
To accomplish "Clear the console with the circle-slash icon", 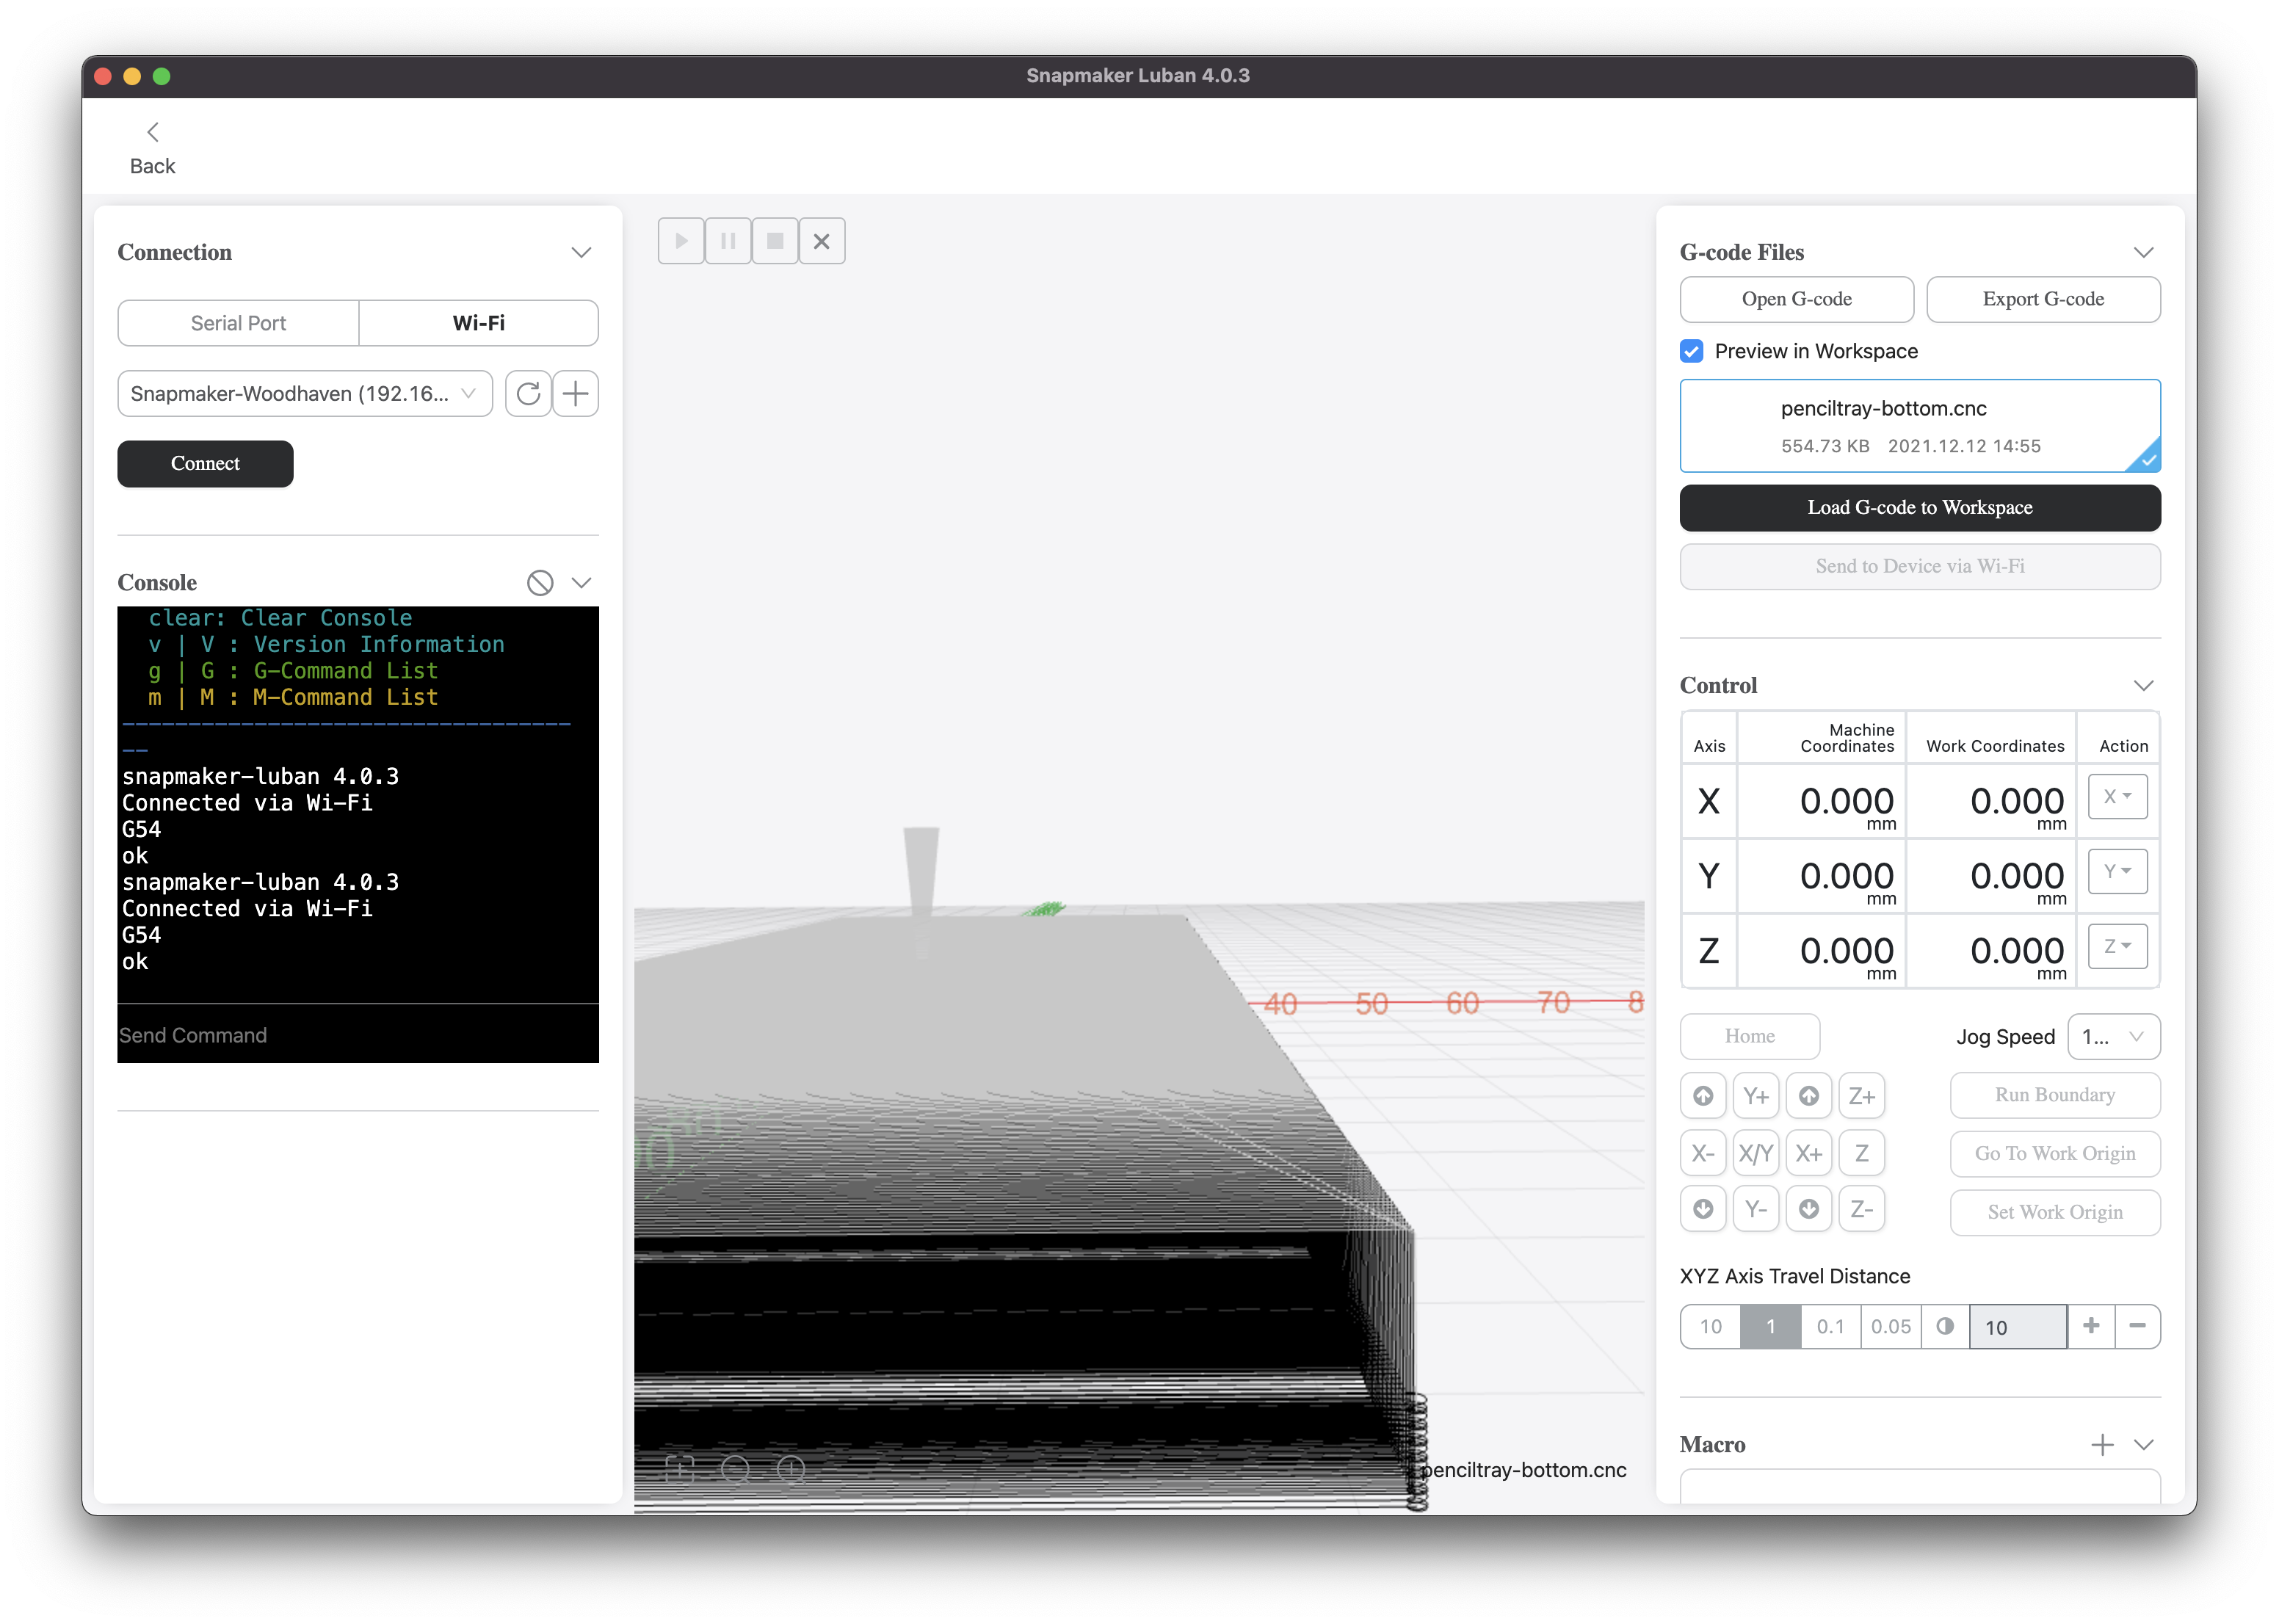I will (540, 583).
